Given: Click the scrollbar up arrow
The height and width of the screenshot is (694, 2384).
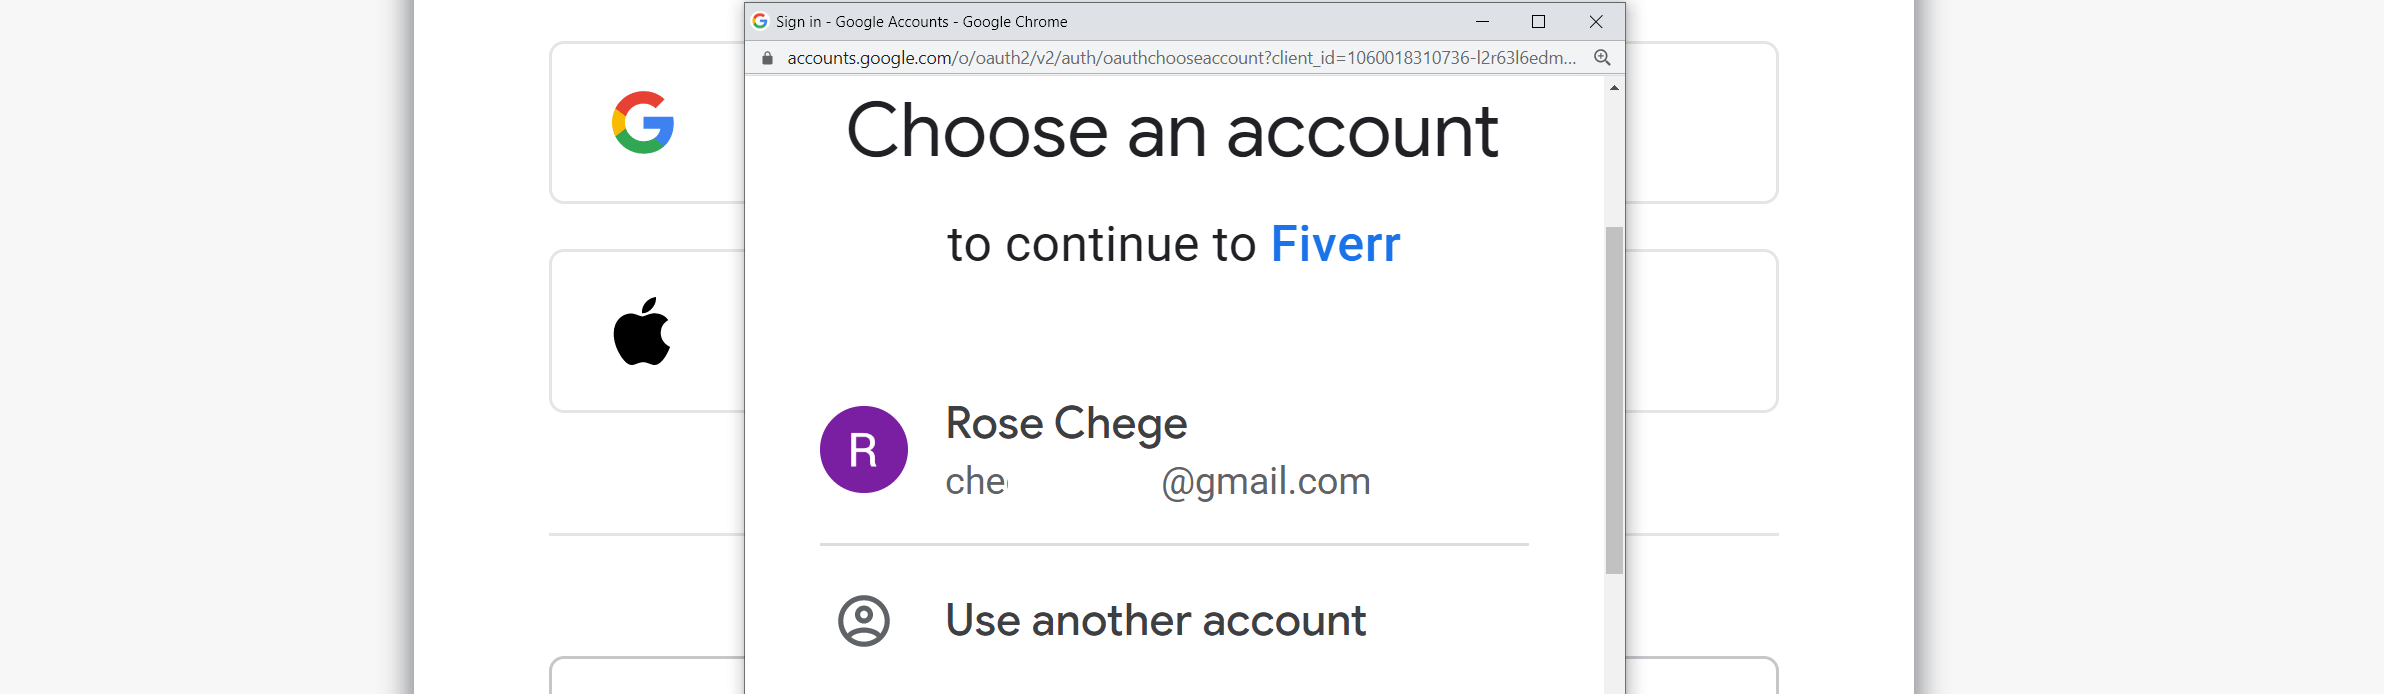Looking at the screenshot, I should coord(1614,88).
